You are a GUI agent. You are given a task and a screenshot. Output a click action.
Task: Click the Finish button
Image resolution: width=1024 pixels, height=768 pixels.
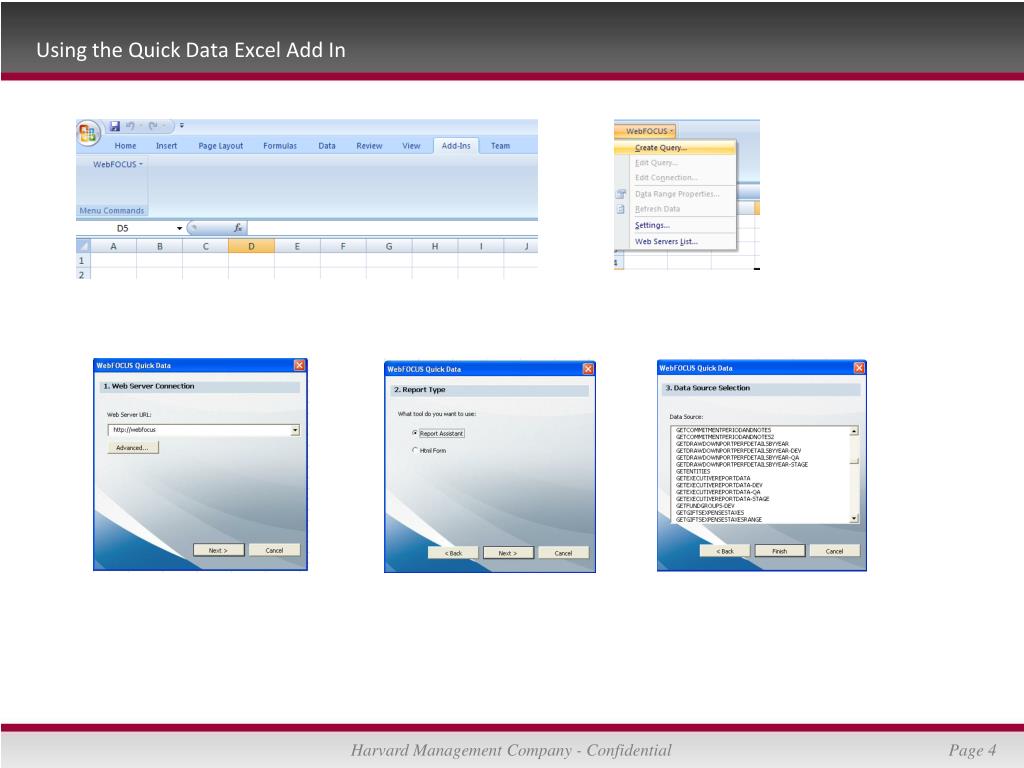pos(780,551)
